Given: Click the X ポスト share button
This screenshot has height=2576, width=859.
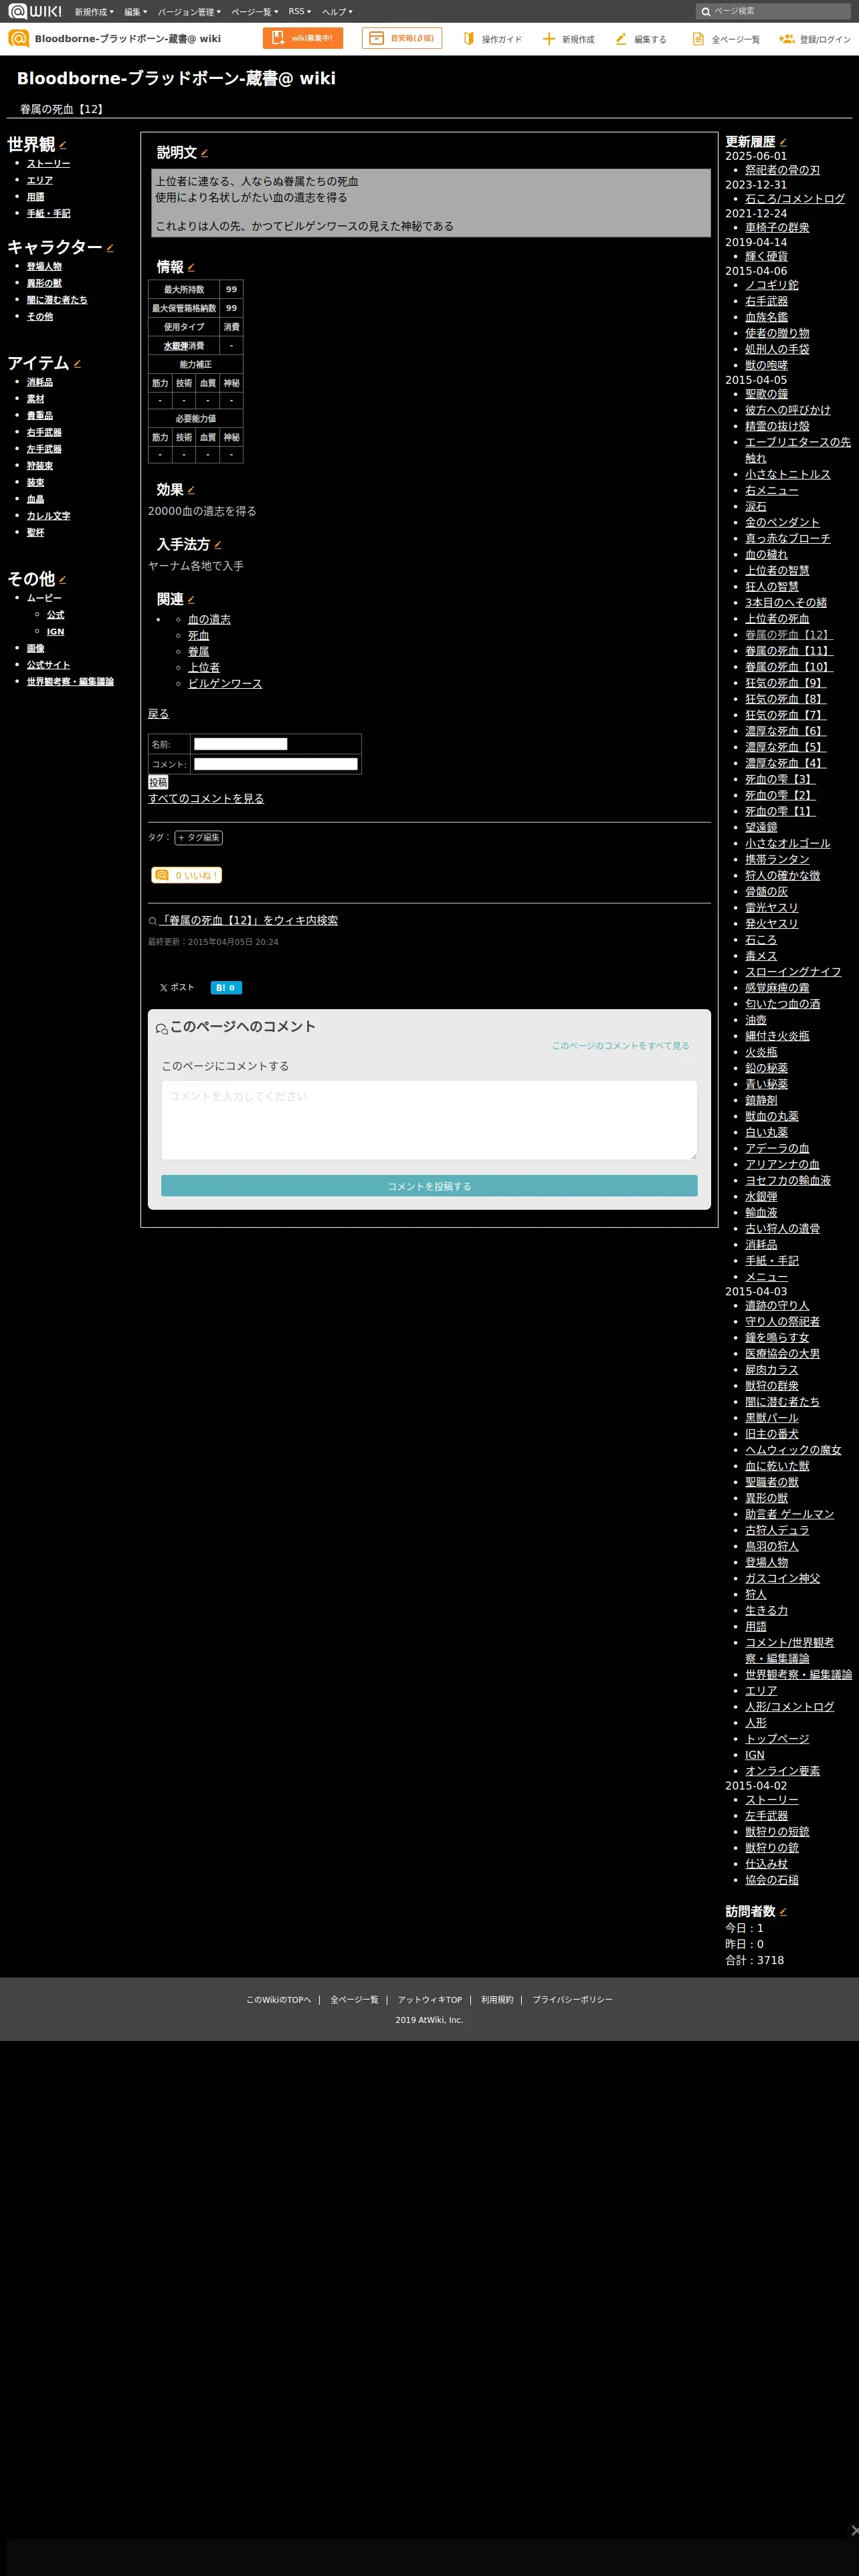Looking at the screenshot, I should 176,987.
